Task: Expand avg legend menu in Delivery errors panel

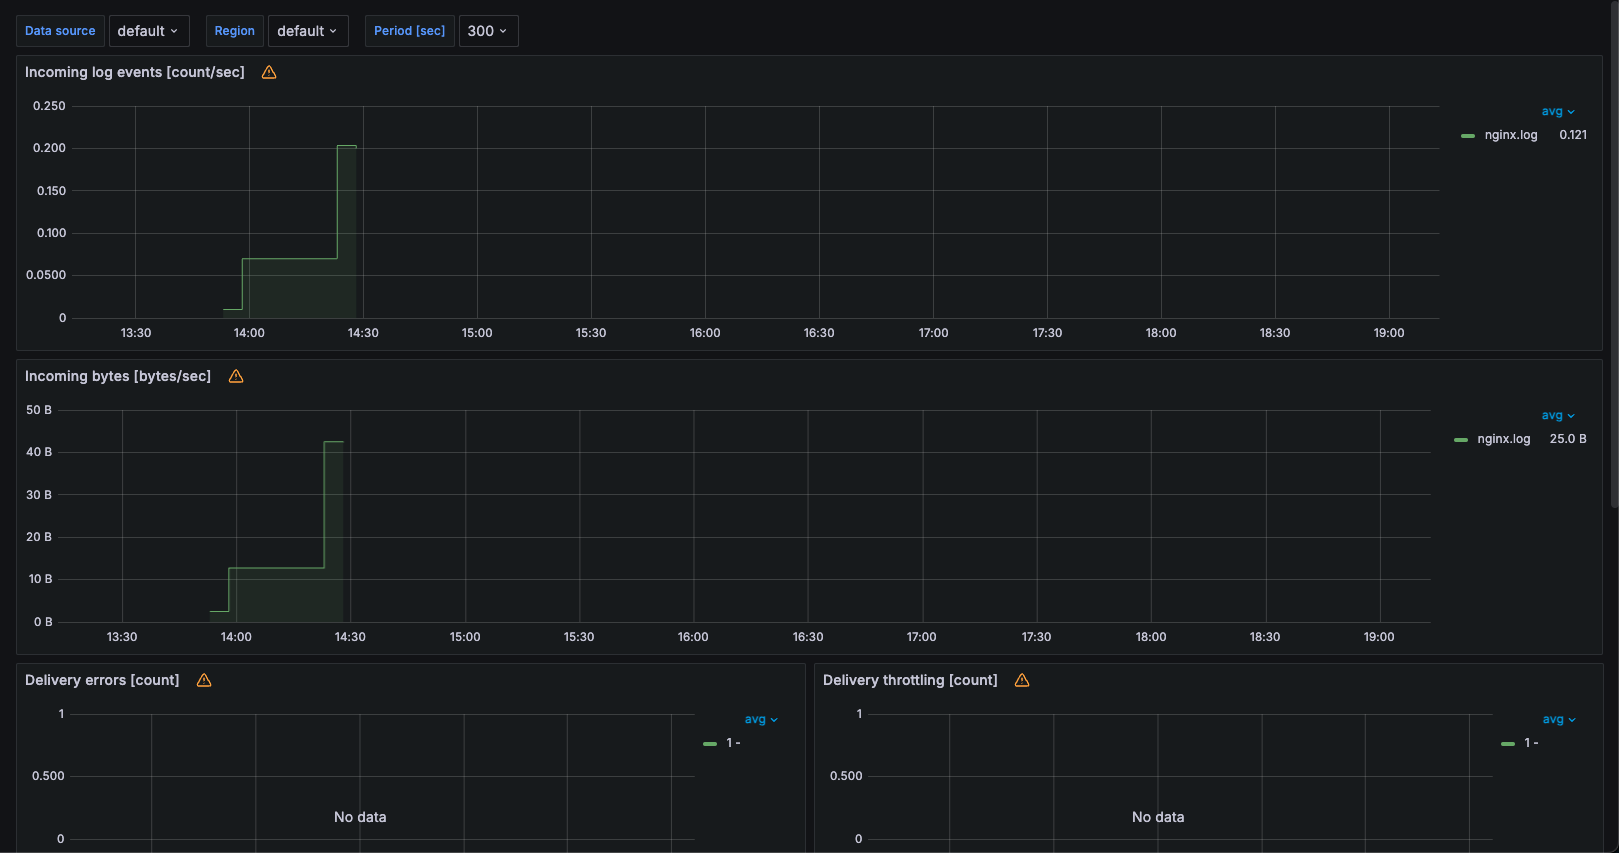Action: pos(761,719)
